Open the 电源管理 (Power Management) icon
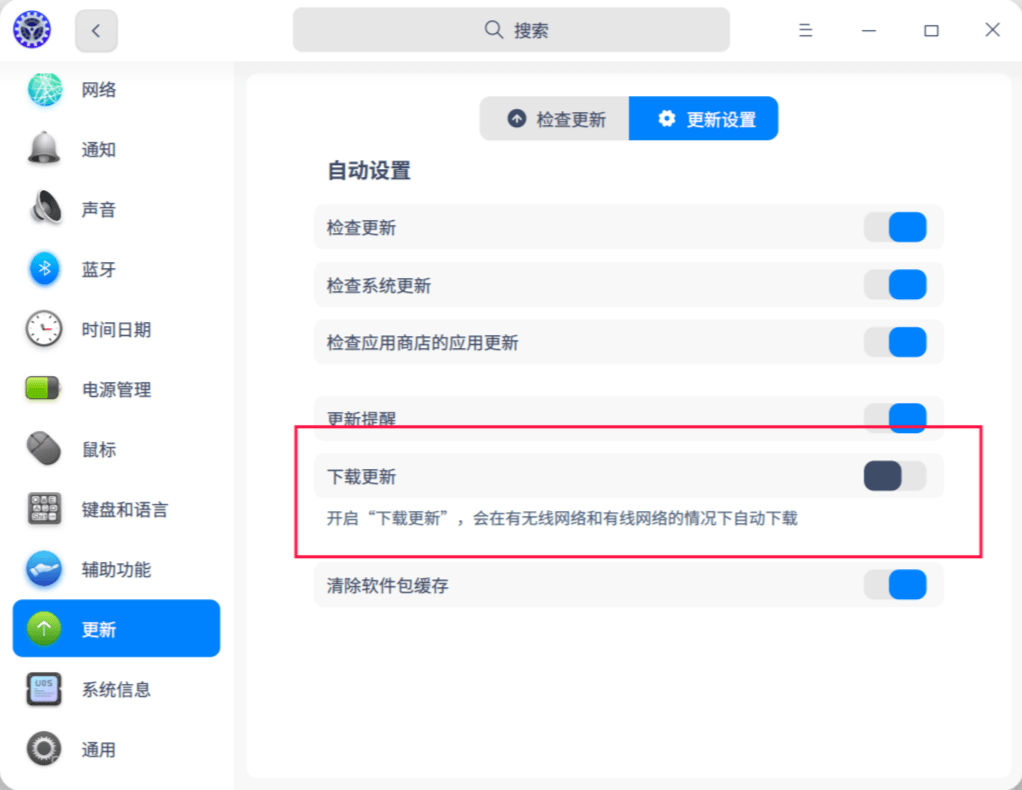 point(44,389)
